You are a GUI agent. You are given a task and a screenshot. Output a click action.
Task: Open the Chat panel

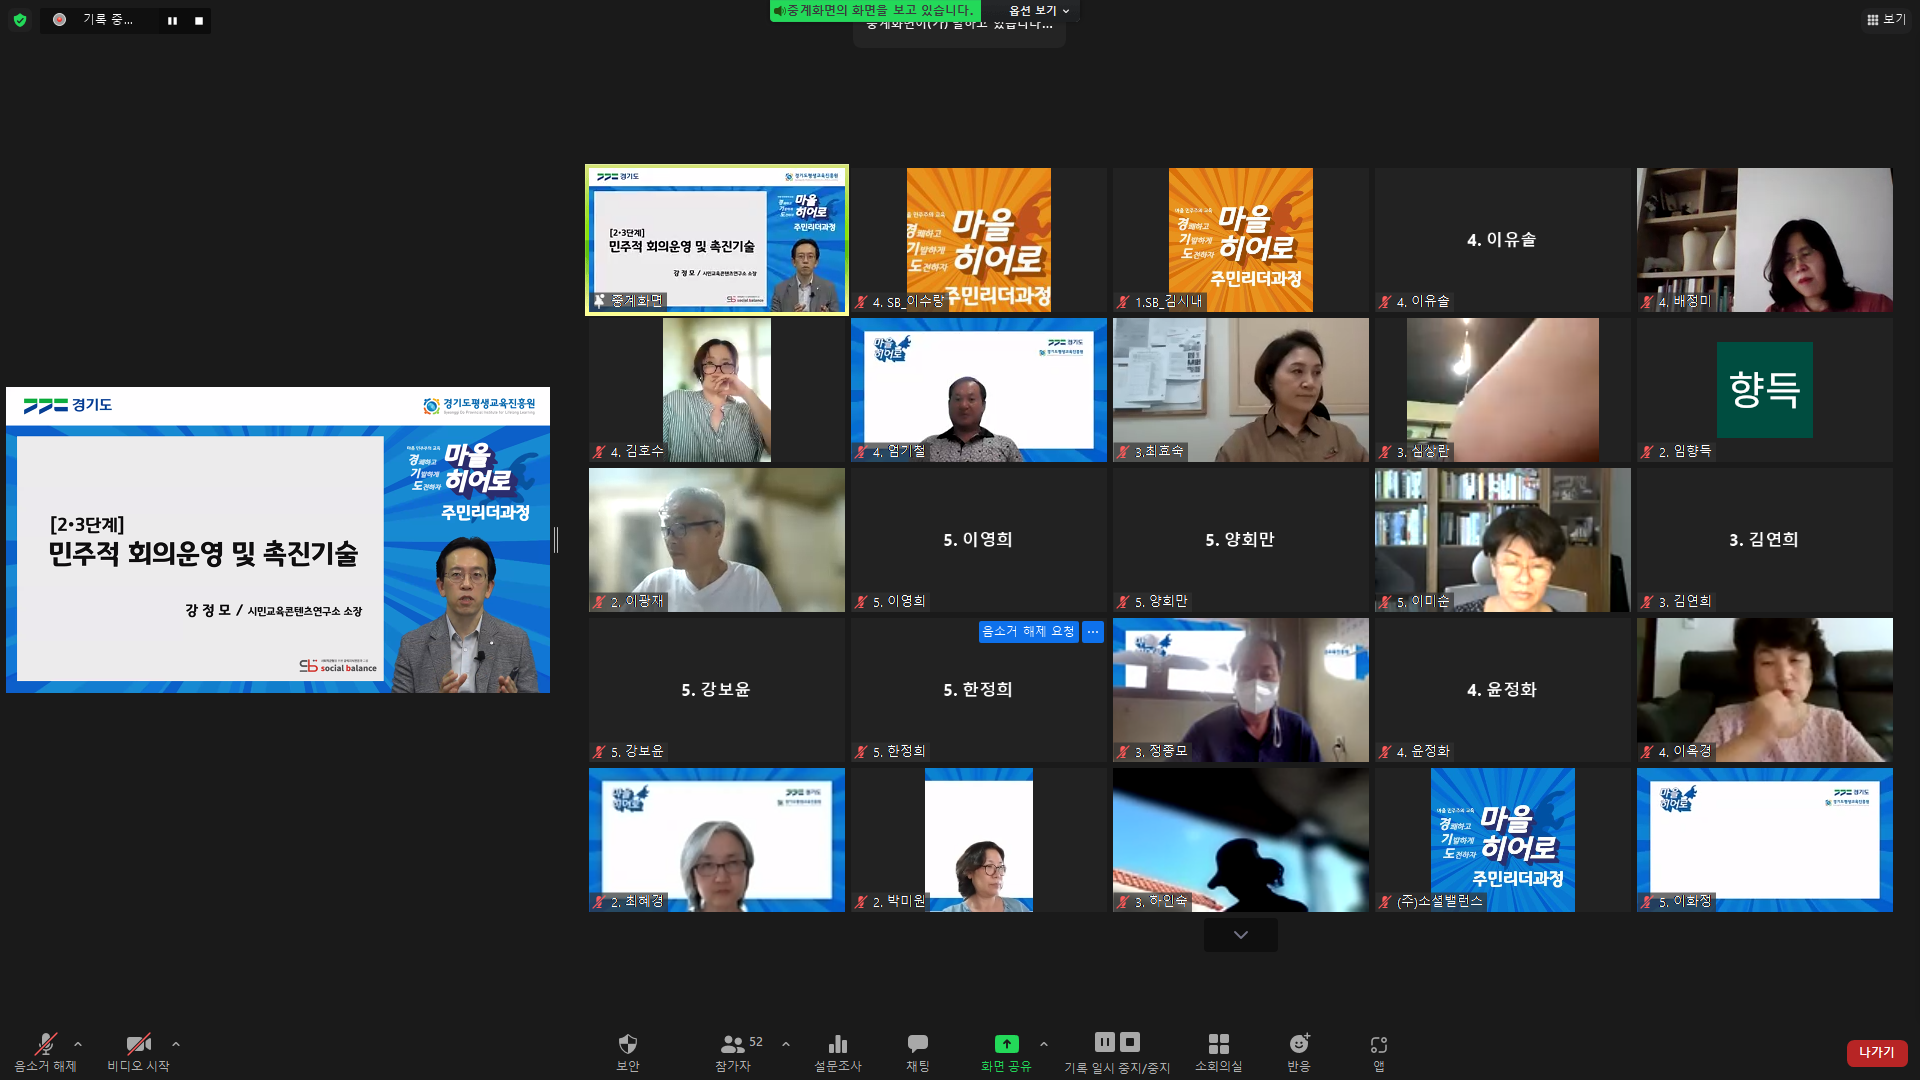pyautogui.click(x=917, y=1045)
